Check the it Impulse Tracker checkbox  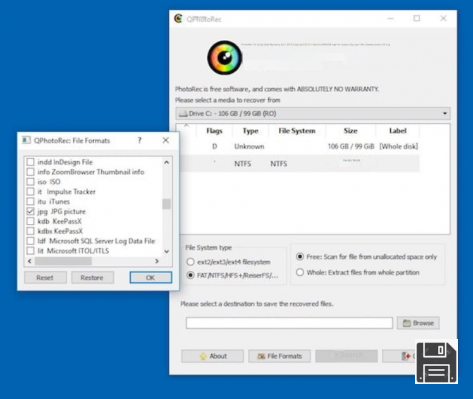pos(30,192)
